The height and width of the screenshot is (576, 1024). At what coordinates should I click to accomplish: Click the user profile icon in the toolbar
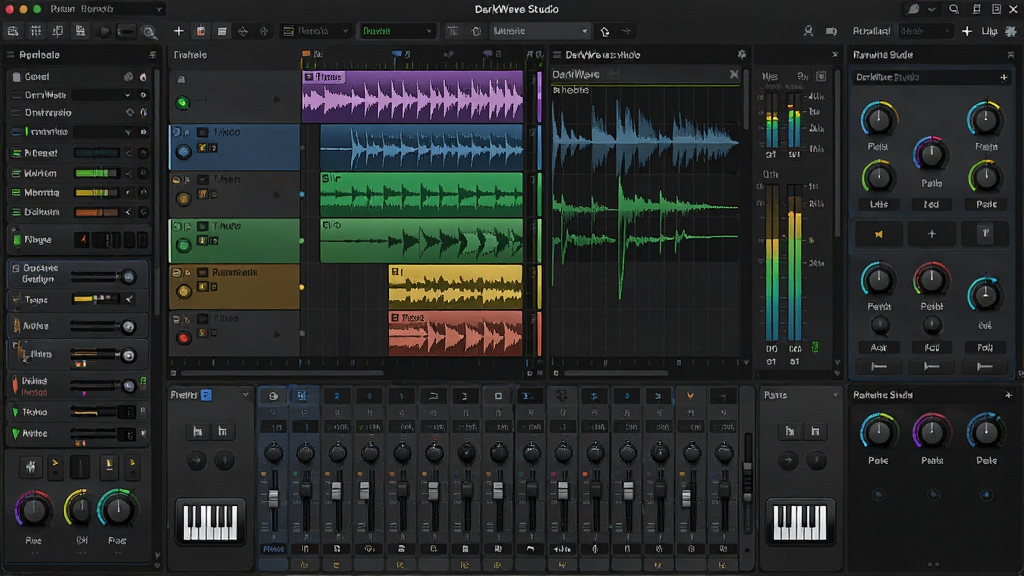808,31
